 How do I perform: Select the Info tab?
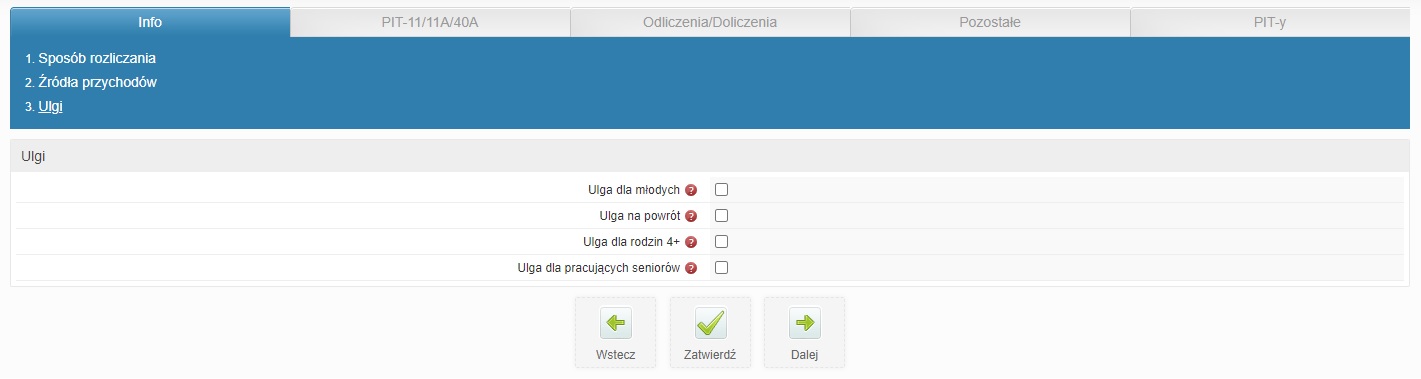[x=150, y=22]
